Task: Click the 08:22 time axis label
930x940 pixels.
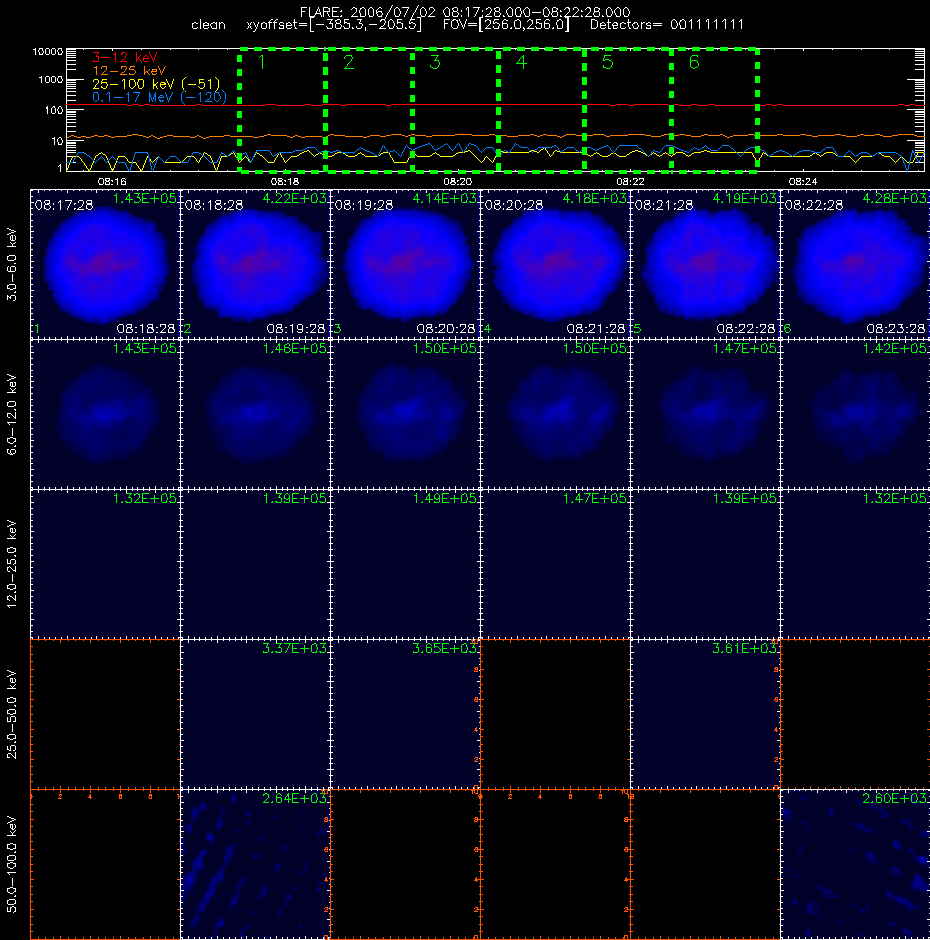Action: tap(630, 181)
